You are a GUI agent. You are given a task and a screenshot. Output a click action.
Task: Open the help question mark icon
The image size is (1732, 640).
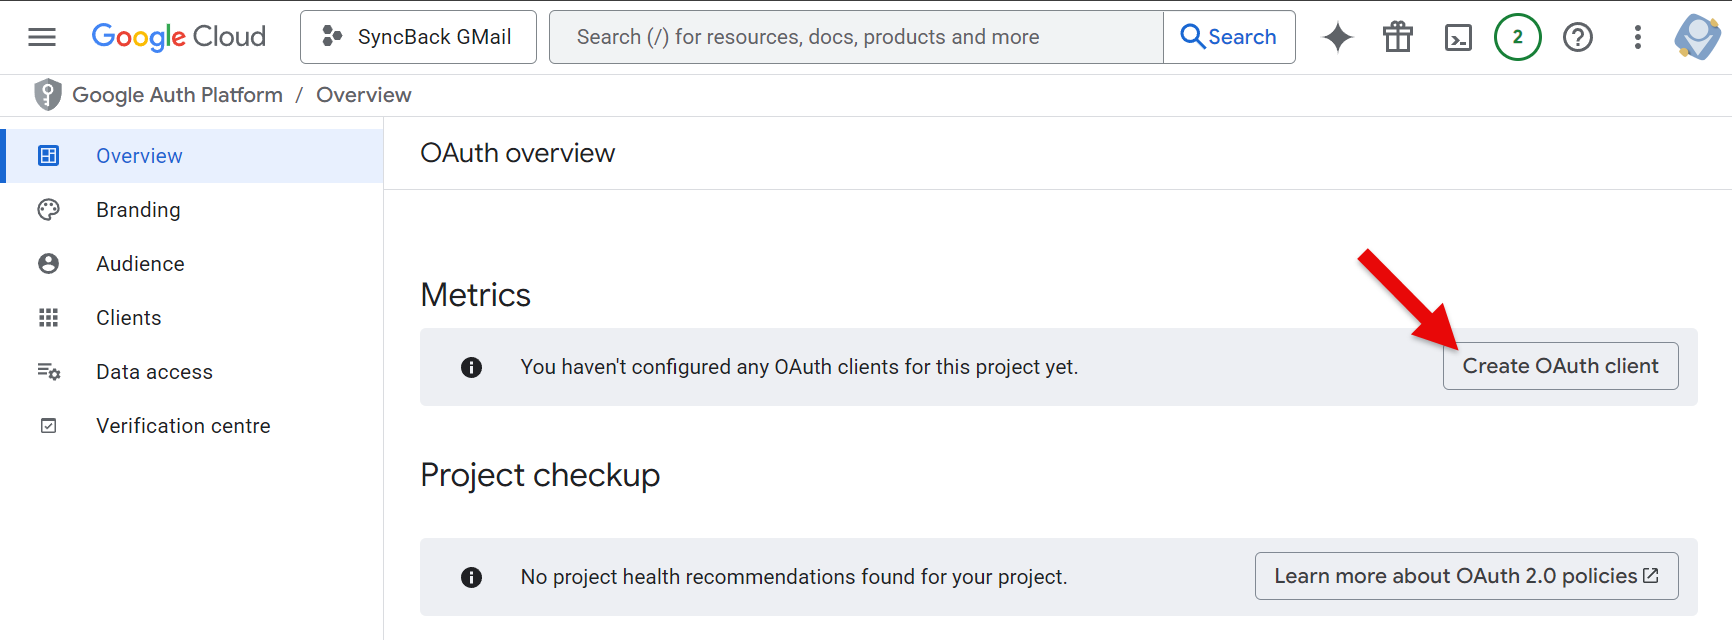(x=1577, y=37)
